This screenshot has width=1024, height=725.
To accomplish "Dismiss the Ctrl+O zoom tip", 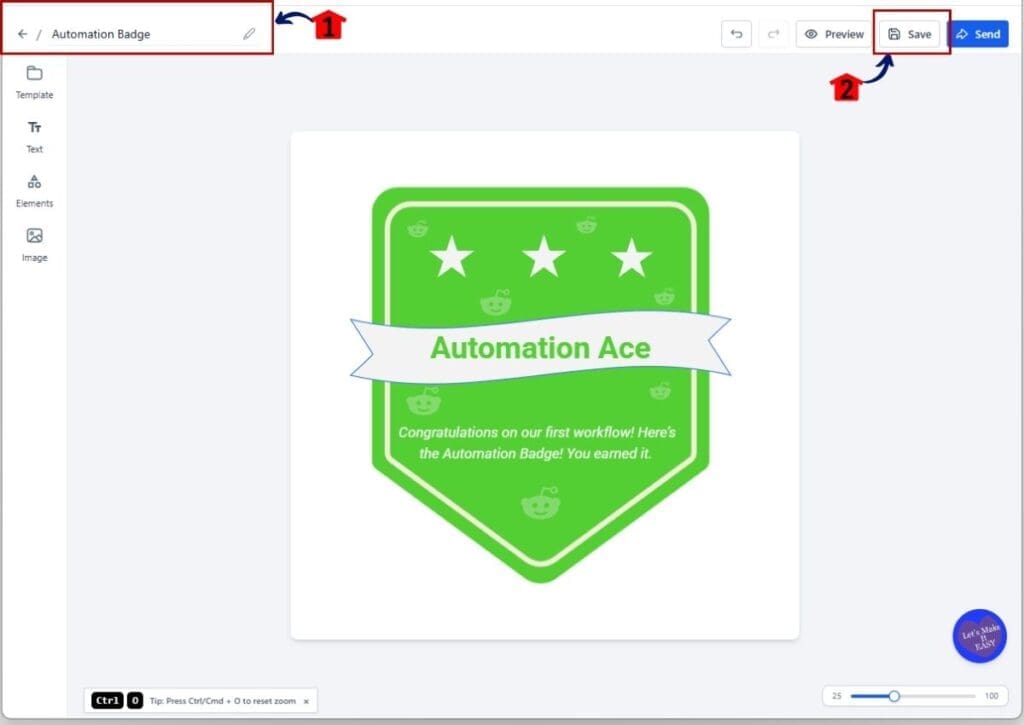I will click(306, 700).
